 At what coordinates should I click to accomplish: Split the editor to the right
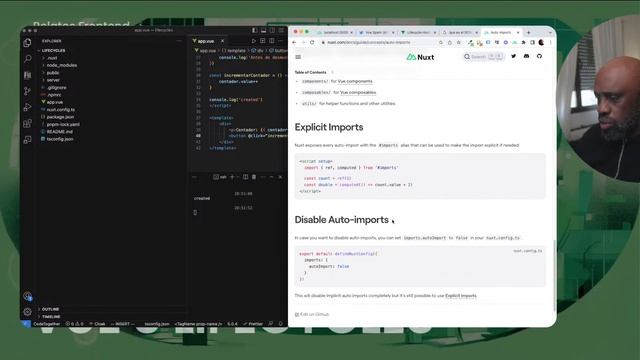point(271,41)
